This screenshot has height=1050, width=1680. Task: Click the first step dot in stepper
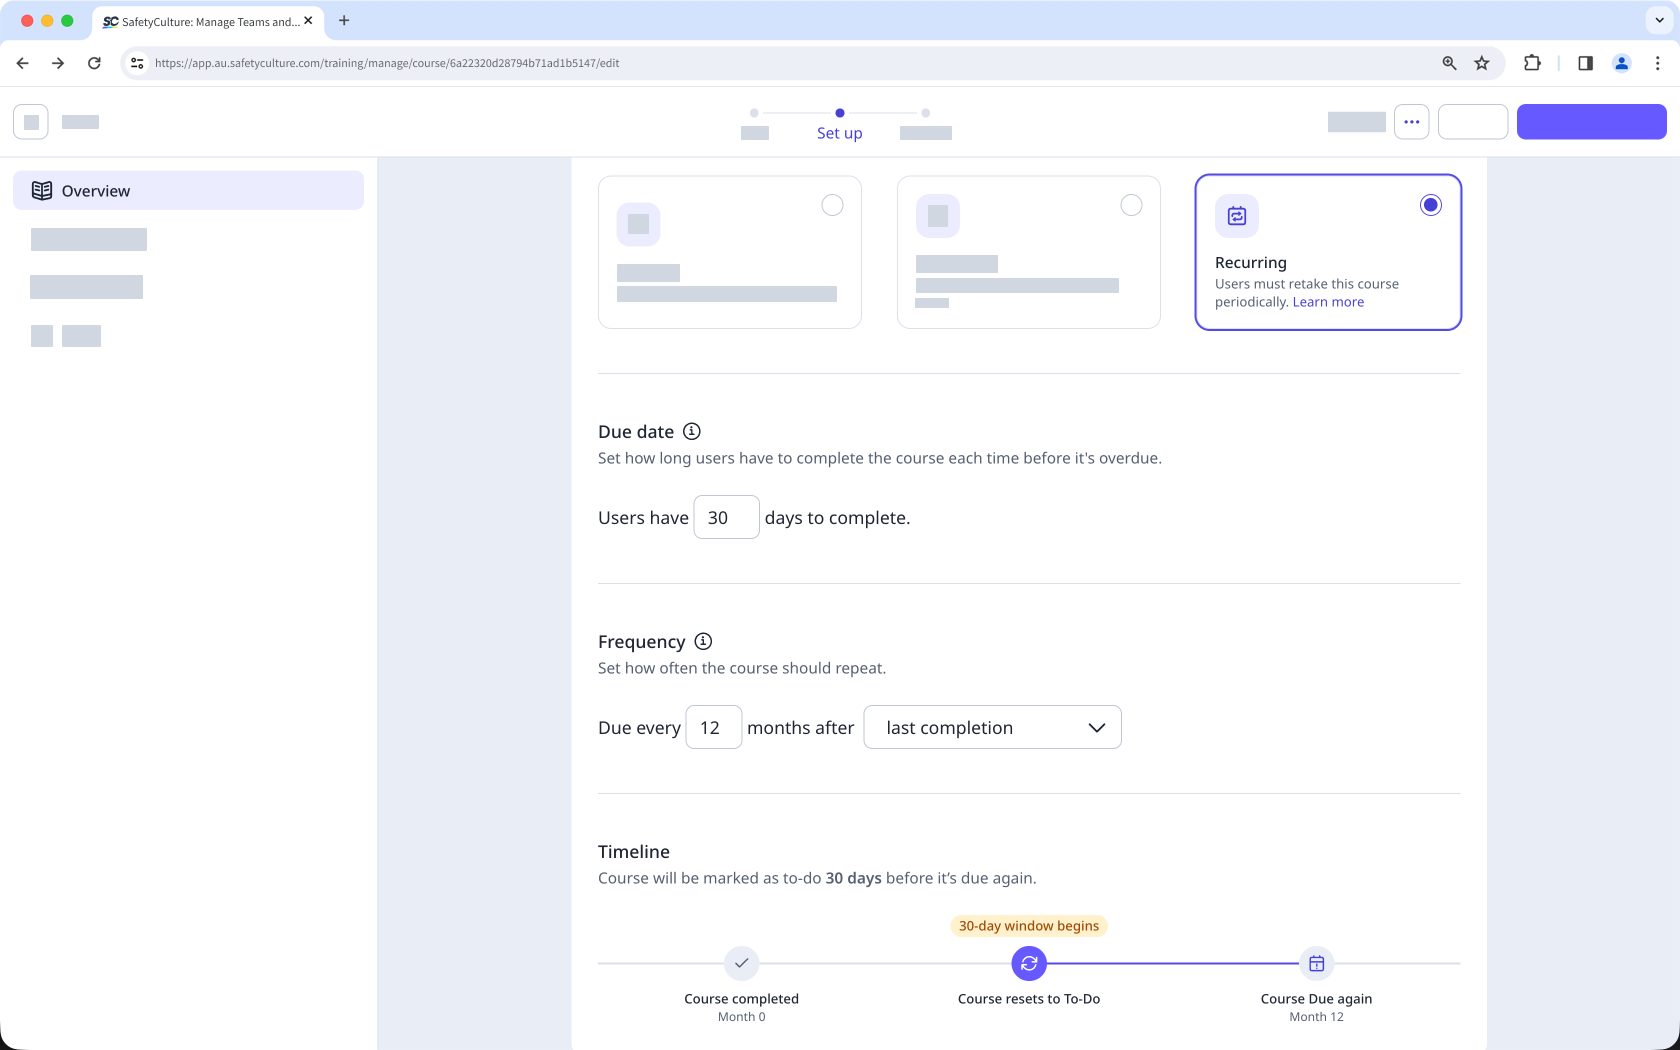point(754,113)
